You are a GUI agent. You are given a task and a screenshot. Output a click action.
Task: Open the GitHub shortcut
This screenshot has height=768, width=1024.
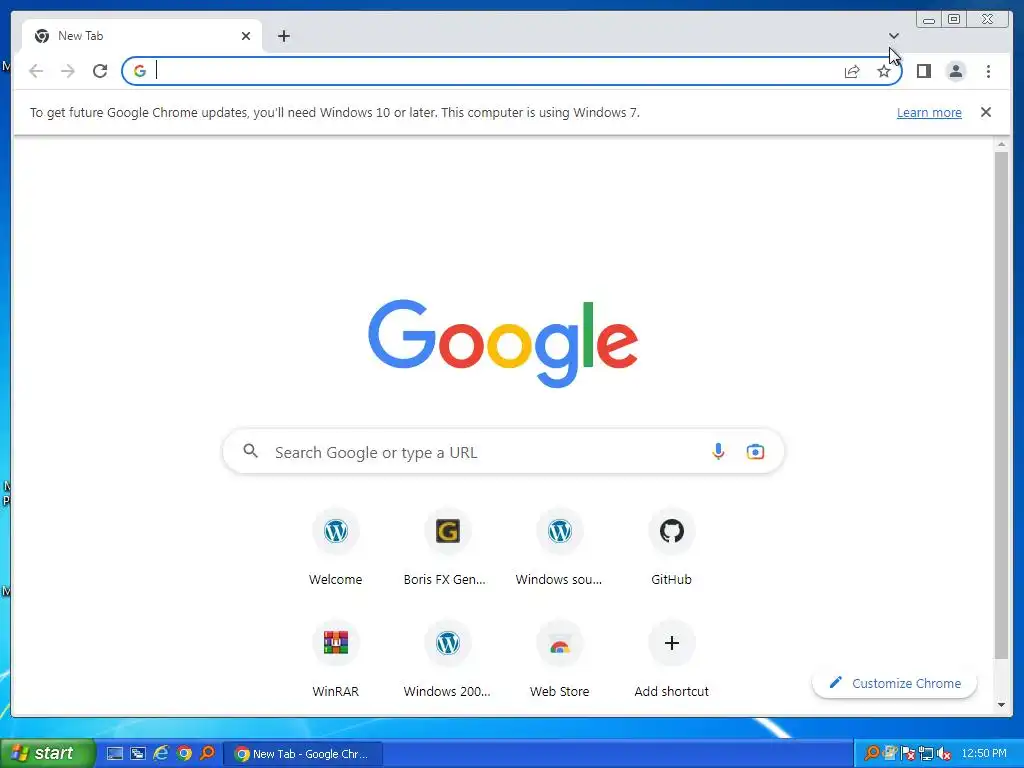(x=671, y=548)
